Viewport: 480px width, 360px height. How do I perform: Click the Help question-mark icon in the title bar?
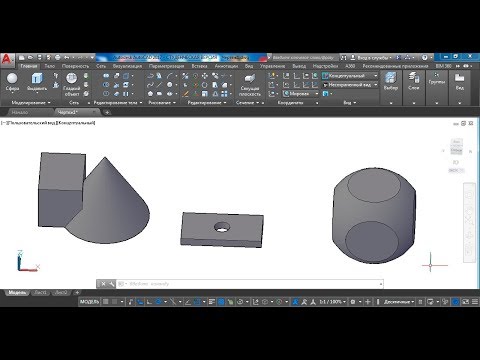click(424, 58)
